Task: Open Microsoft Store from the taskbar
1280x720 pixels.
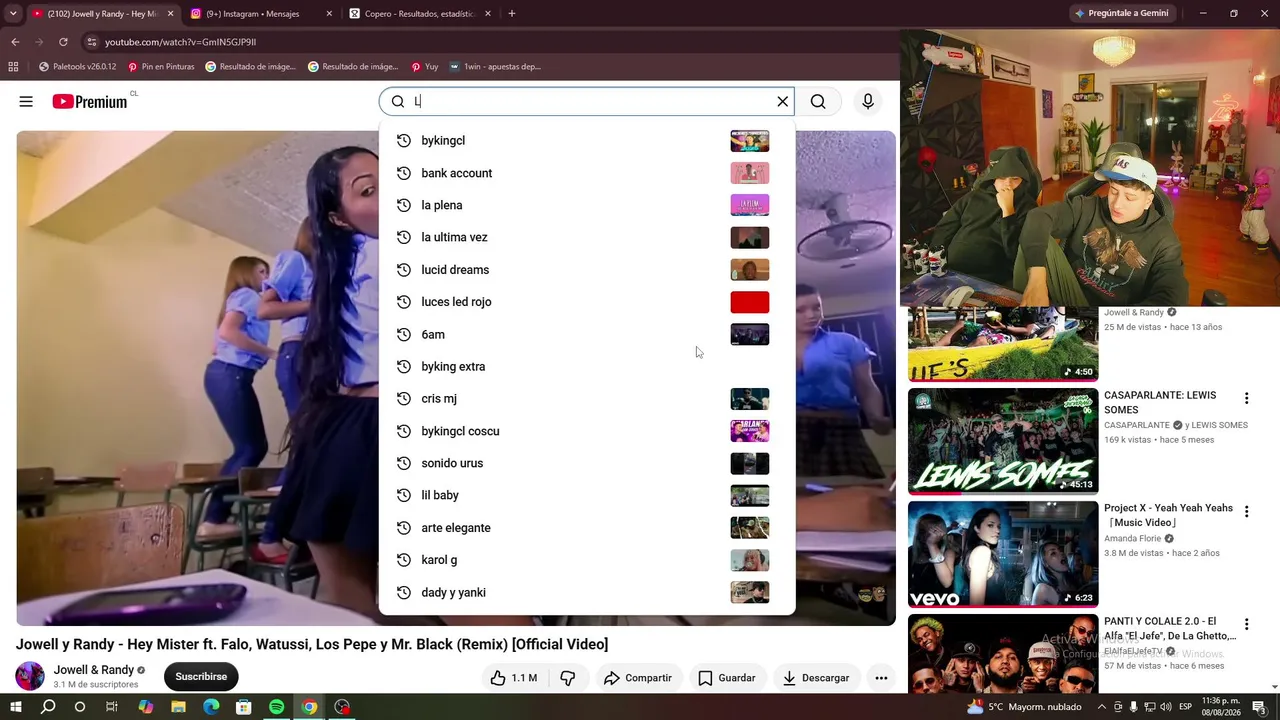Action: click(244, 707)
